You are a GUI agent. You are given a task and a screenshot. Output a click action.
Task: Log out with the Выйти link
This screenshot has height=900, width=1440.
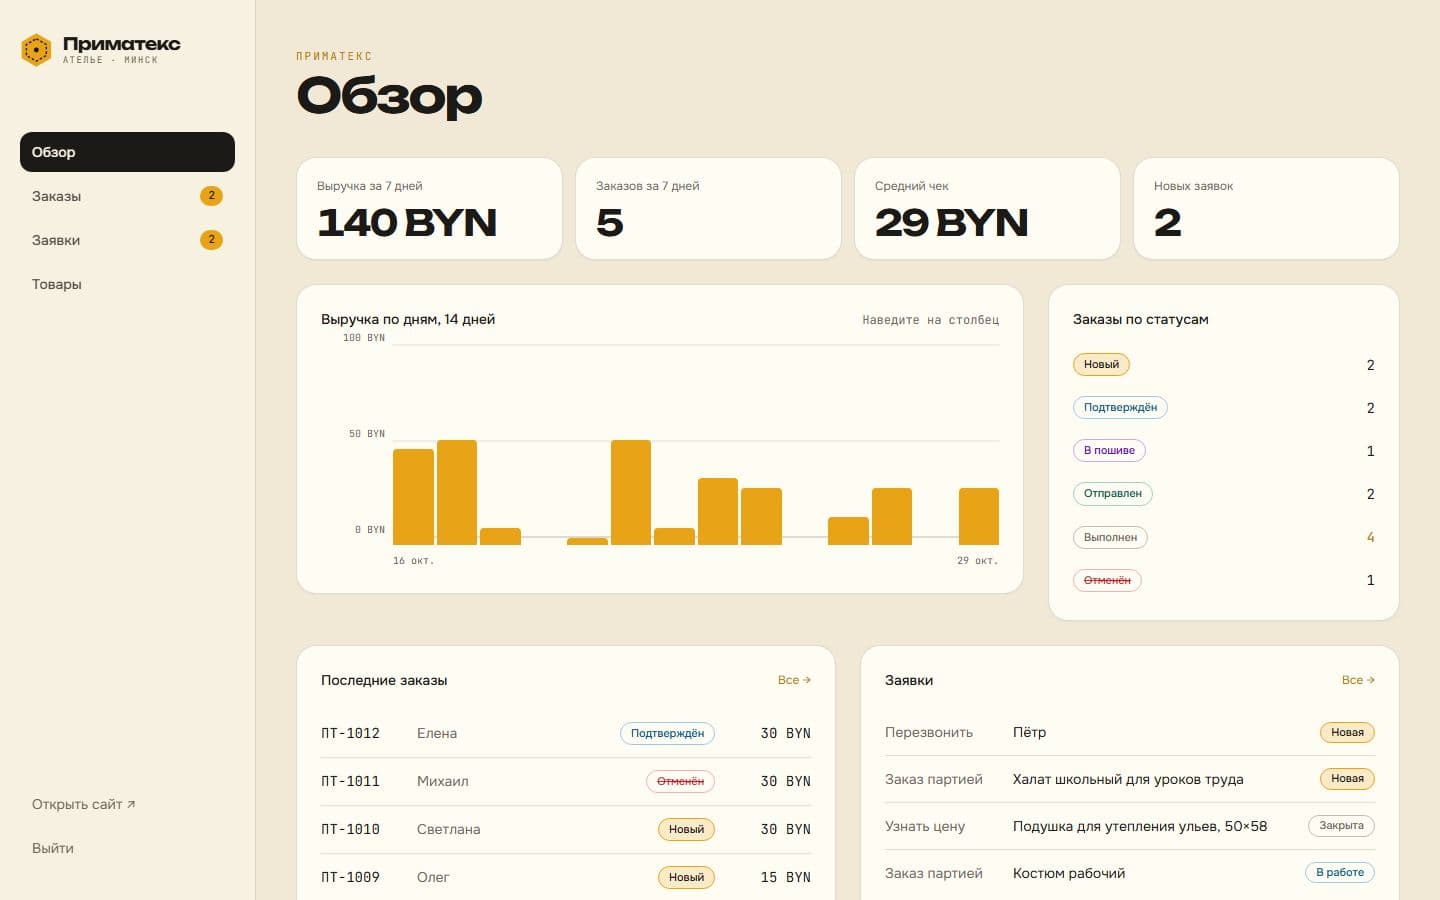(x=53, y=848)
